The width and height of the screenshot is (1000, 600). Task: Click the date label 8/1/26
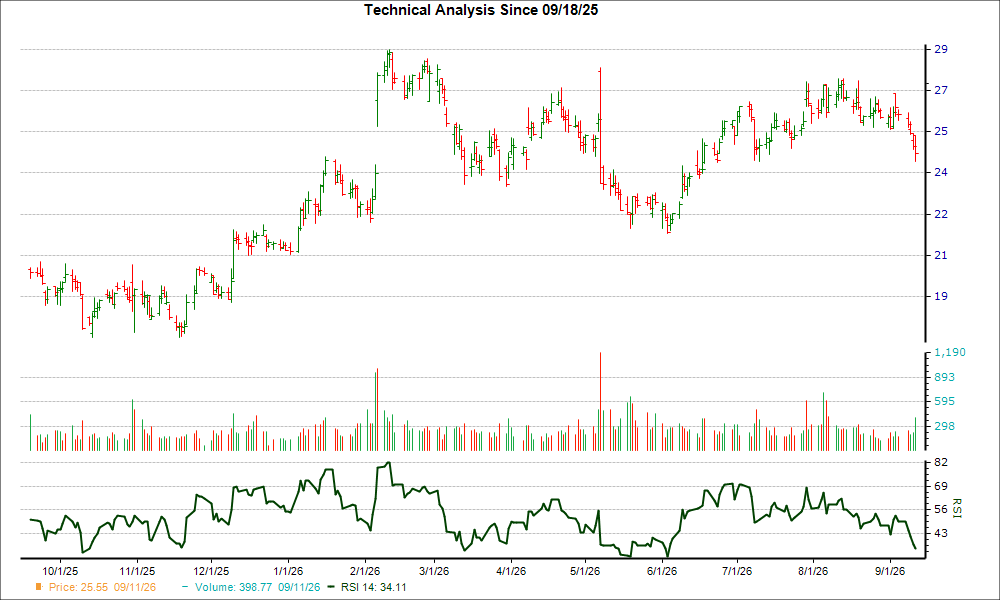click(x=812, y=571)
